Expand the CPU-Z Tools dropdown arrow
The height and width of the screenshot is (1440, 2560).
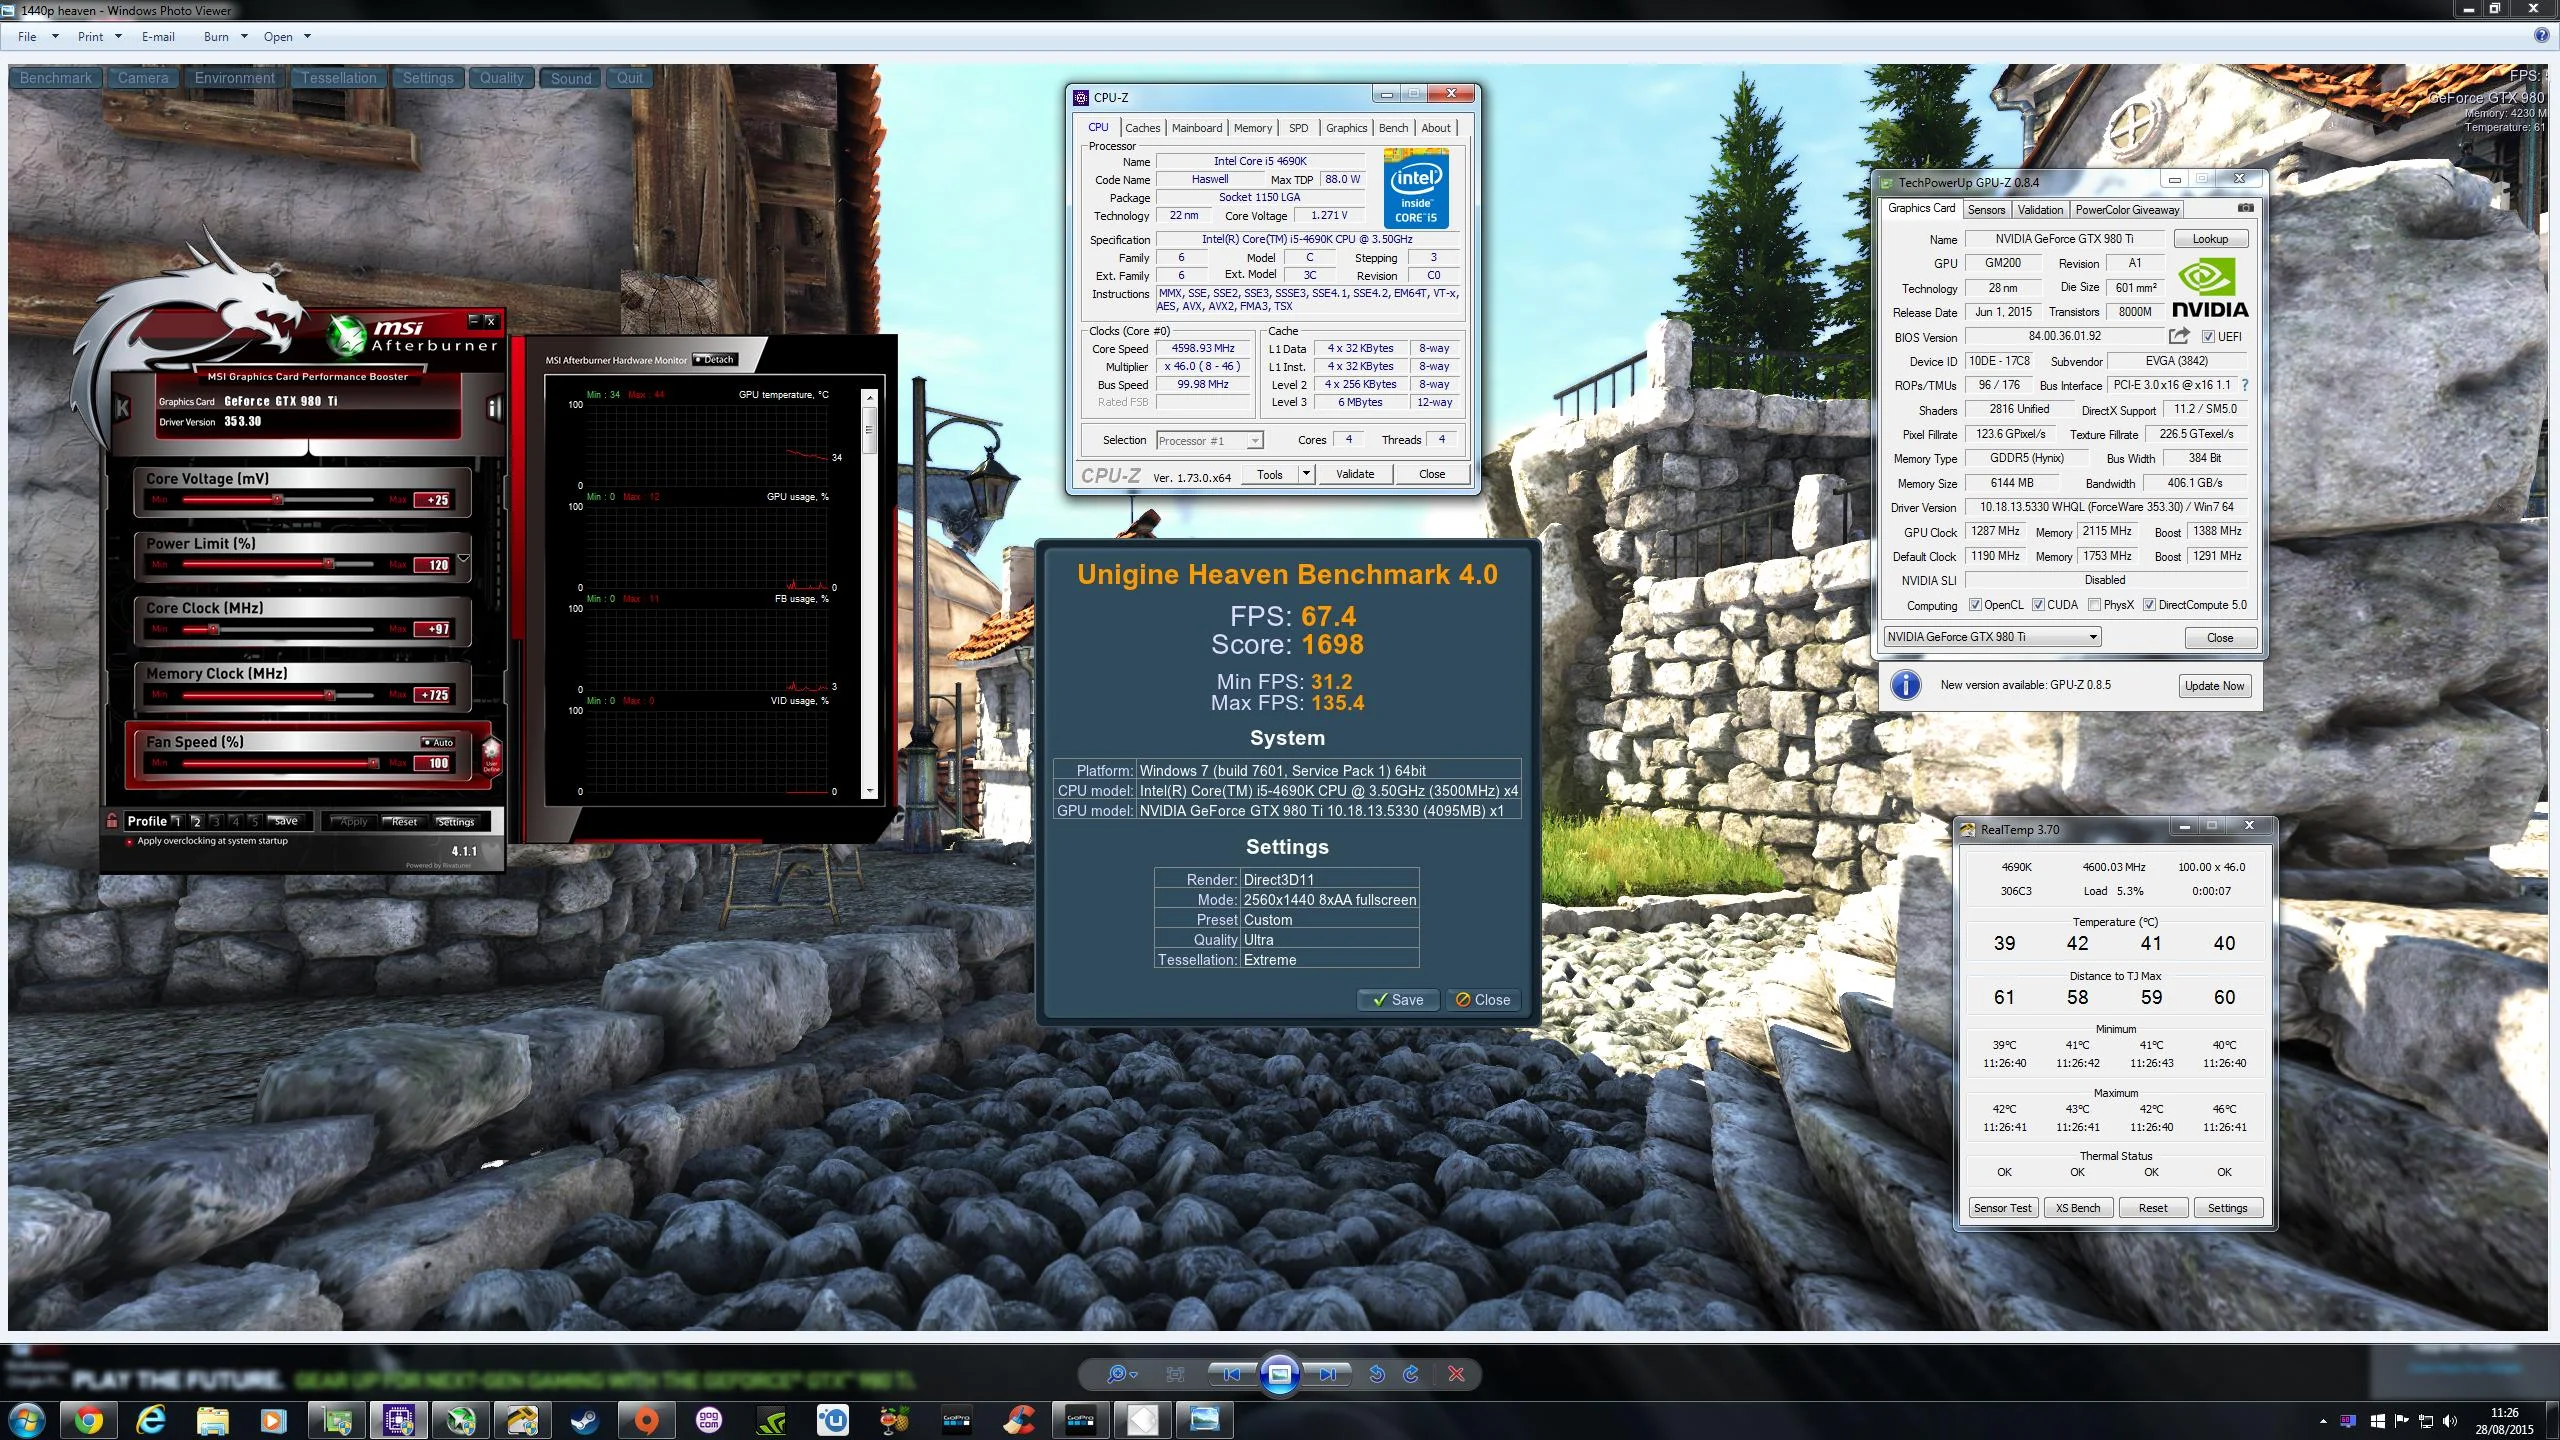(1305, 474)
